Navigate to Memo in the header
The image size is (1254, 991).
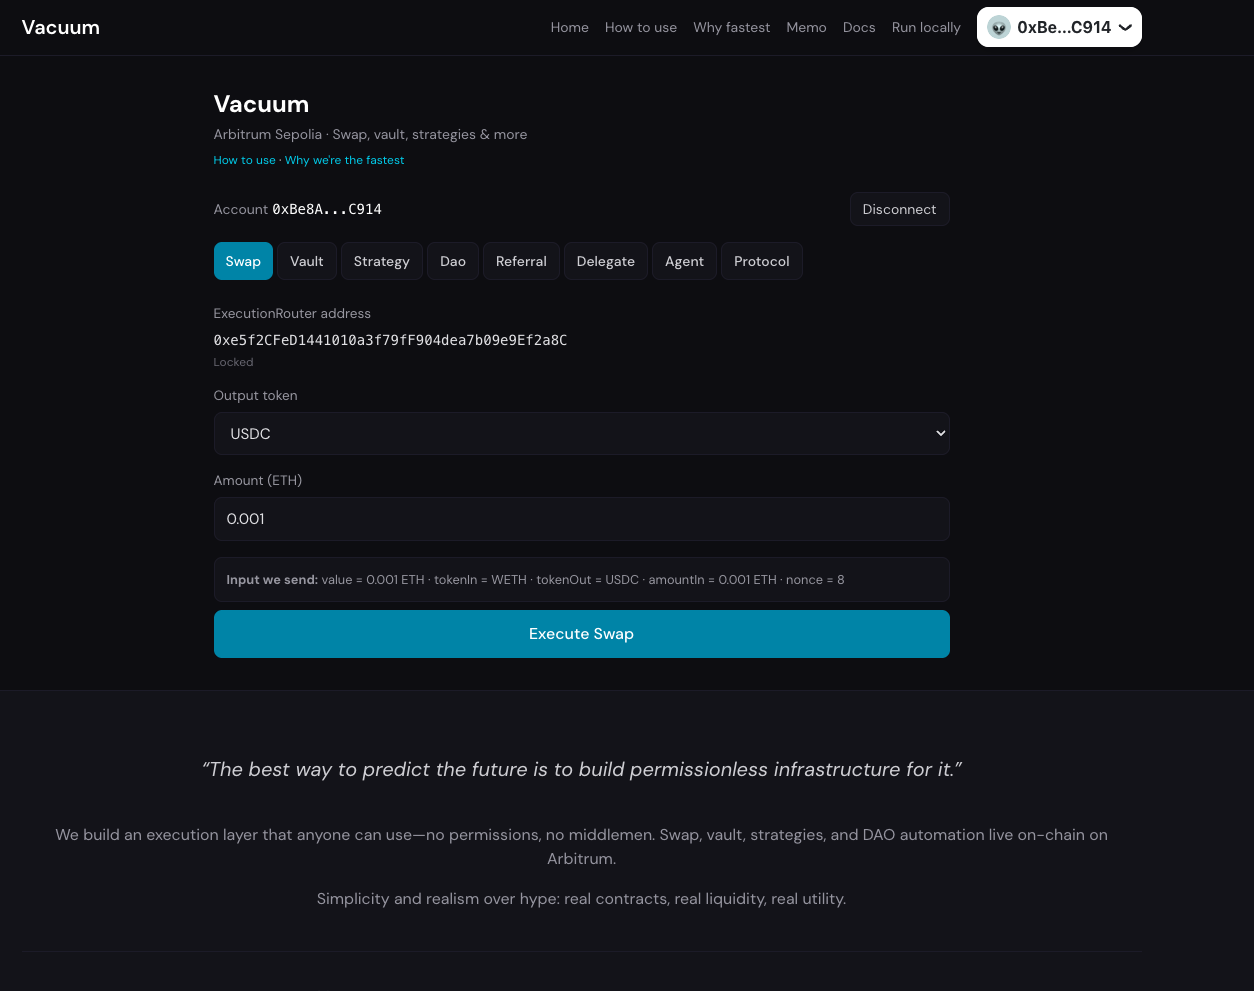806,28
